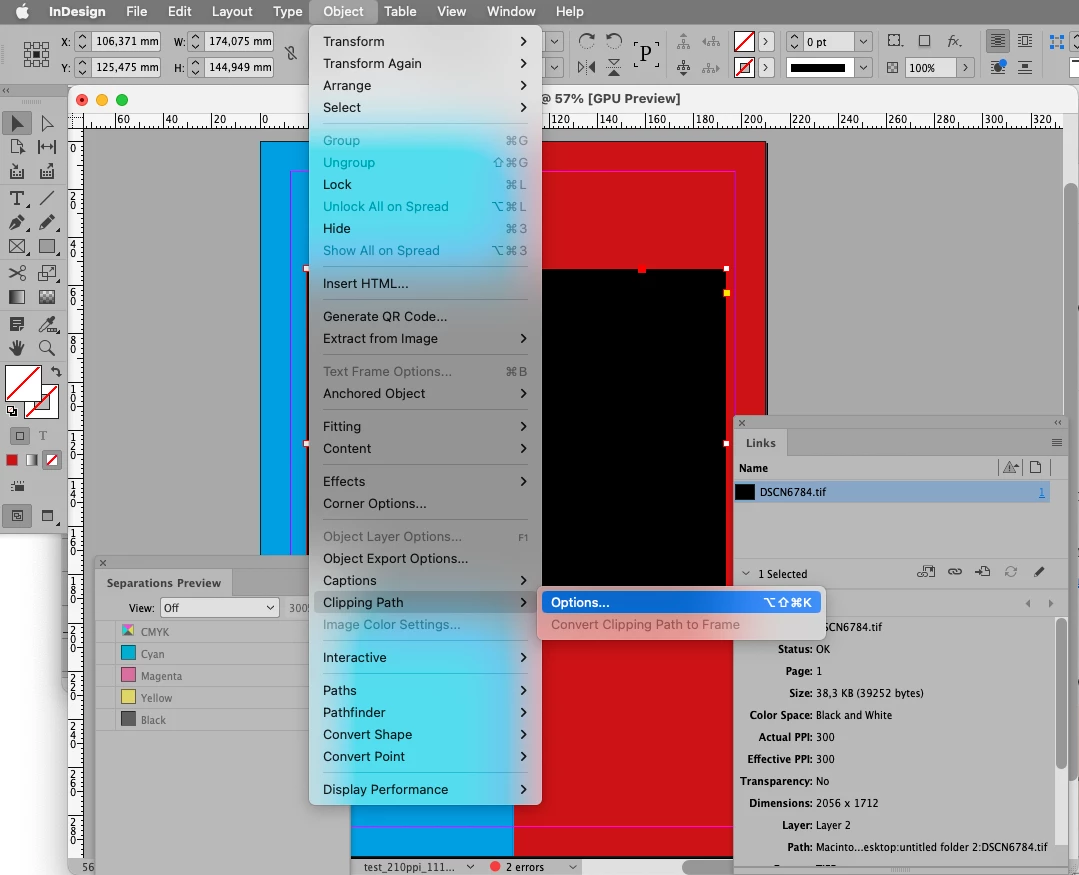Select the Pen tool

click(17, 223)
